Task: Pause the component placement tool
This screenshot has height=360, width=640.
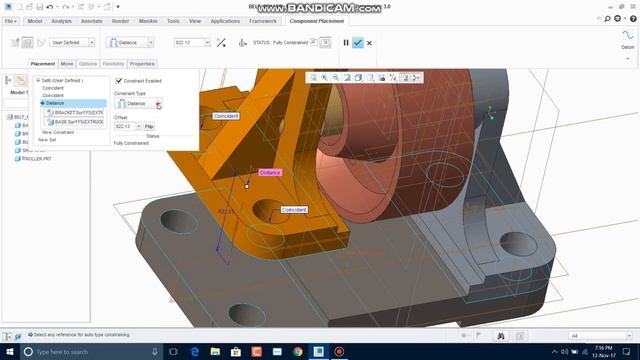Action: pyautogui.click(x=346, y=42)
